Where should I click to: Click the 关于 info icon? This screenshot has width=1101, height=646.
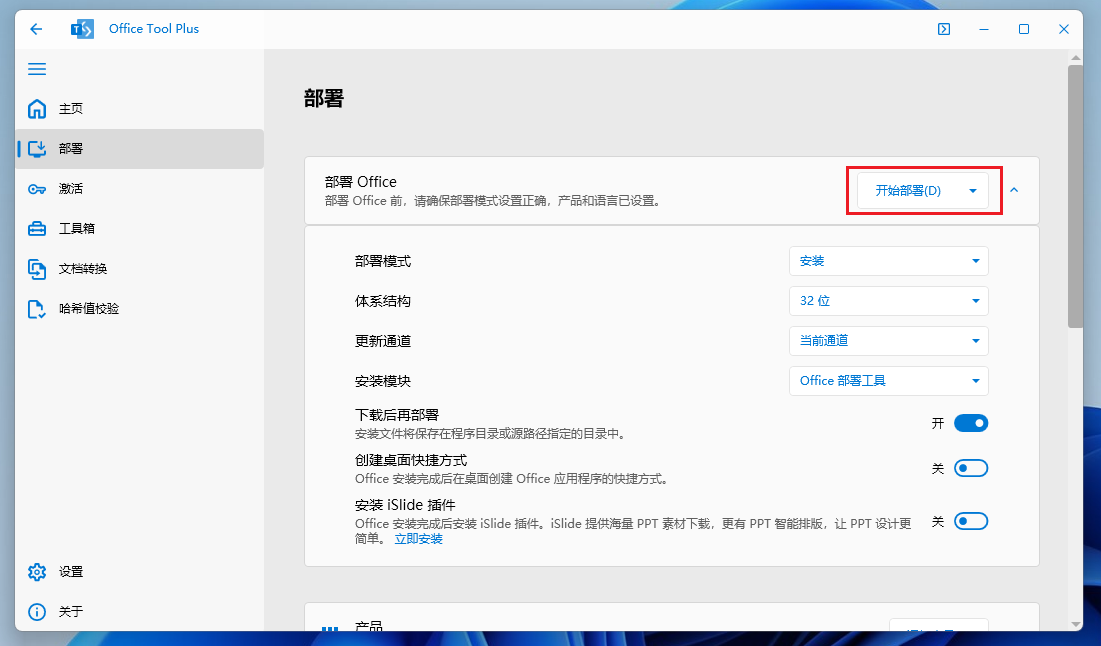(37, 612)
